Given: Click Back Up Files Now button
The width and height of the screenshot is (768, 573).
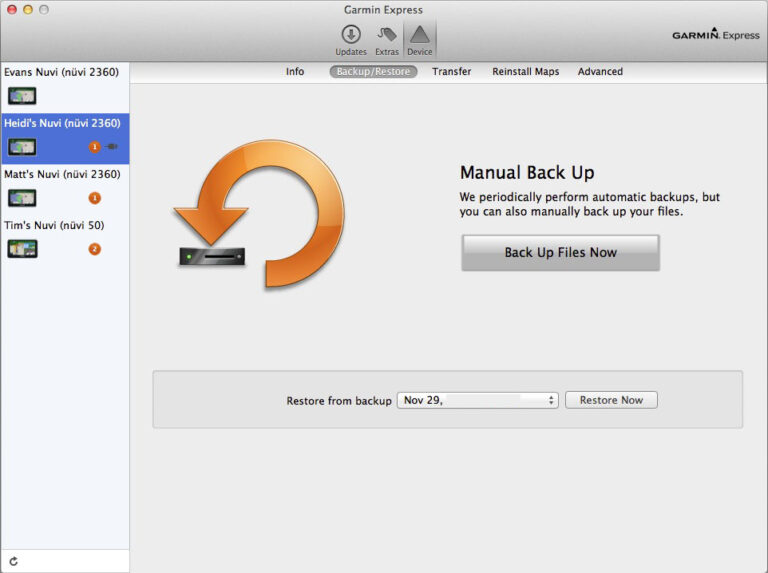Looking at the screenshot, I should 560,252.
